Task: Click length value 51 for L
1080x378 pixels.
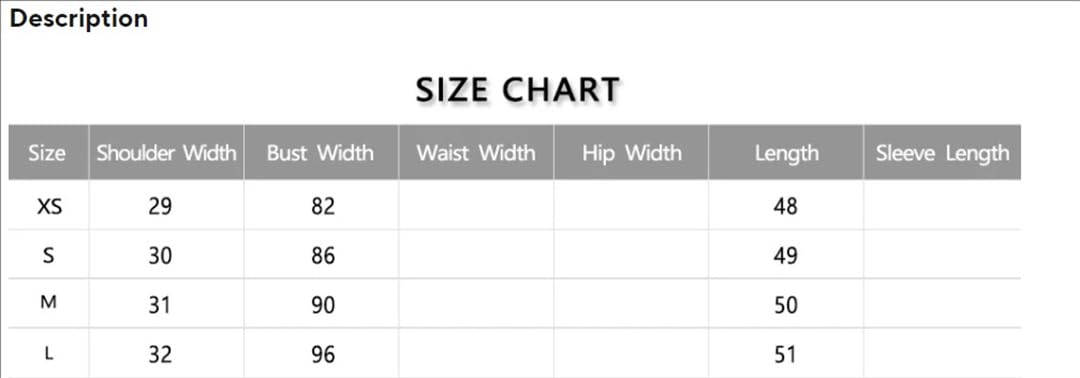Action: [x=785, y=355]
